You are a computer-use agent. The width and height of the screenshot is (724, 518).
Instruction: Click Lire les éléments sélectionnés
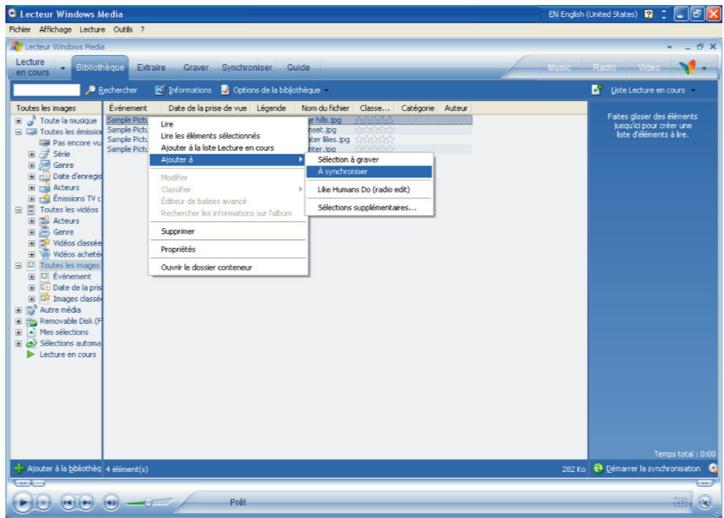228,136
